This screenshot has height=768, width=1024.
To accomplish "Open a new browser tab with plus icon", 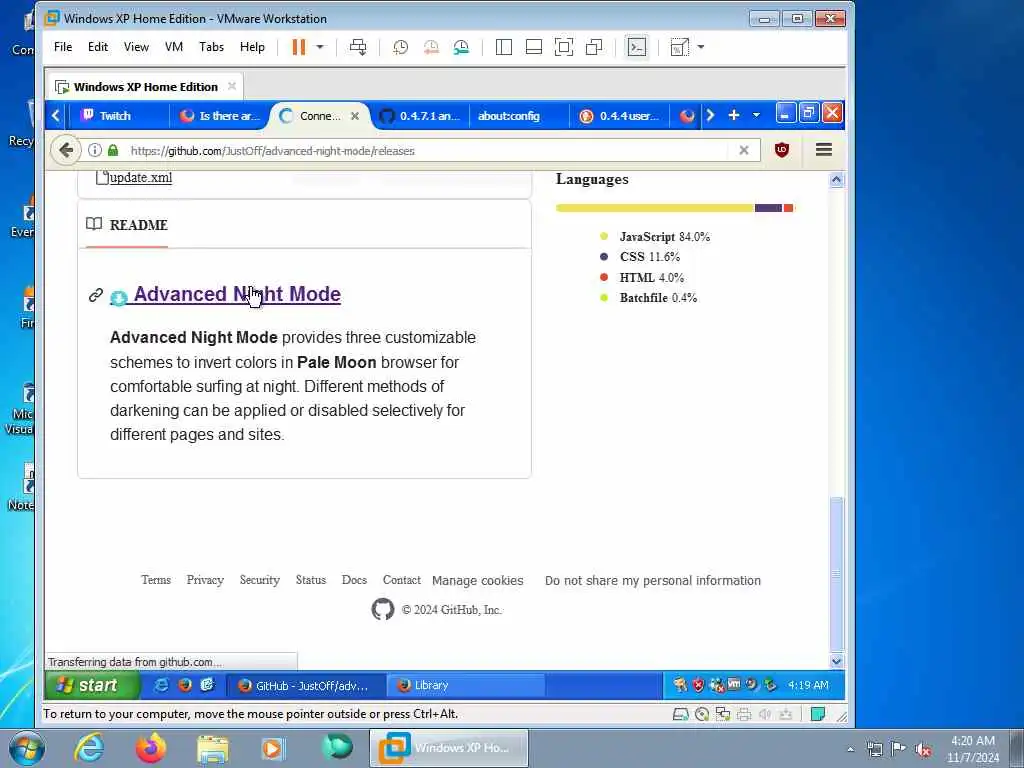I will (734, 115).
